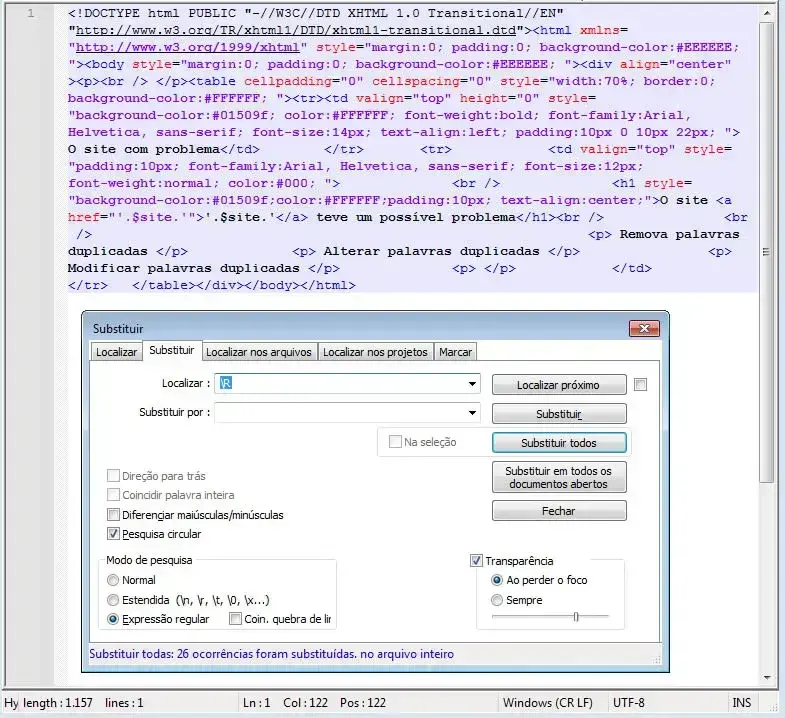Select the Sempre transparency radio button
Image resolution: width=785 pixels, height=718 pixels.
tap(497, 600)
